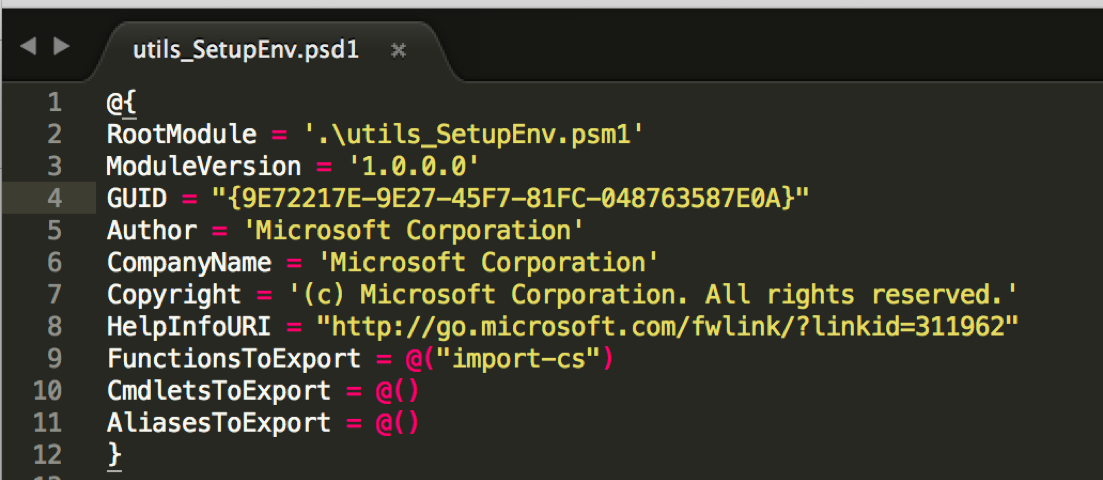Screen dimensions: 1103x480
Task: Click line number 9 in gutter
Action: tap(54, 359)
